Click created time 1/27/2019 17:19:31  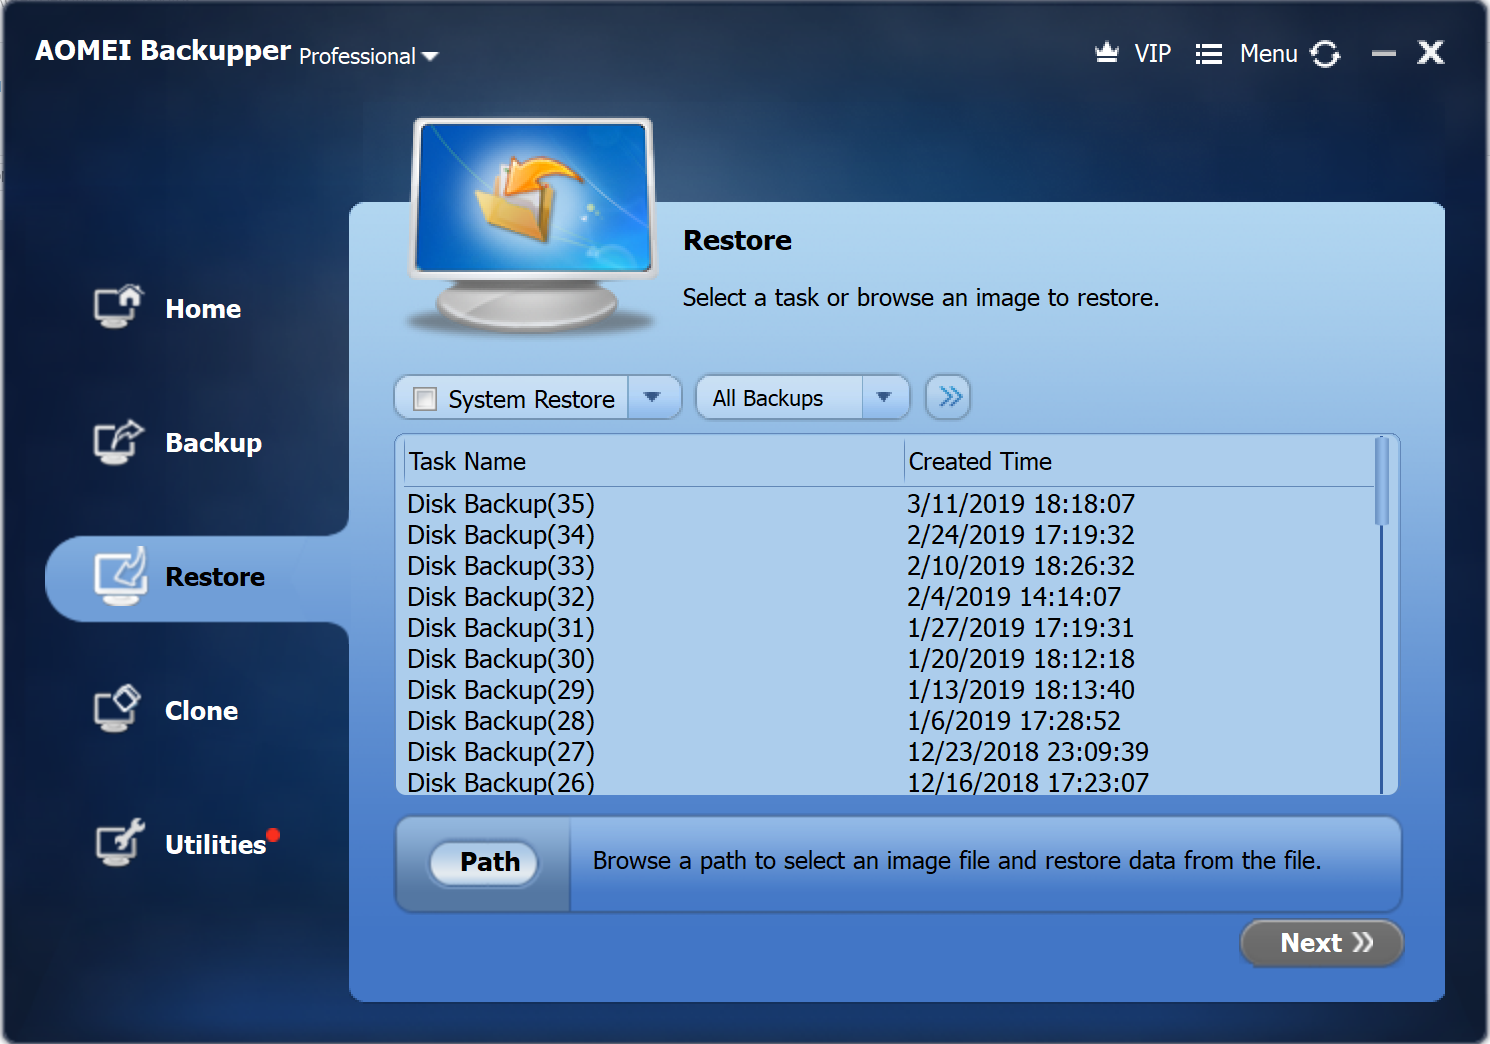click(1021, 628)
